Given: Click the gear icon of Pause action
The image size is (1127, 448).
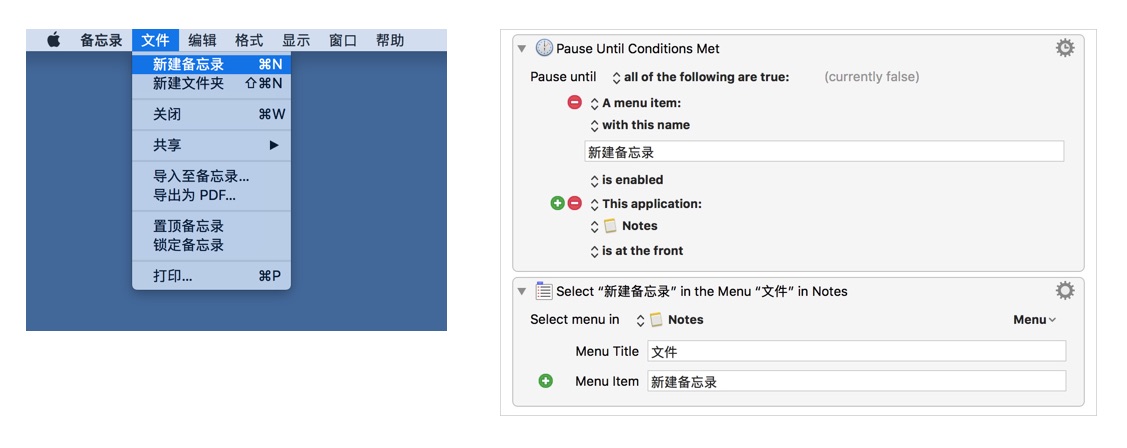Looking at the screenshot, I should [1065, 48].
